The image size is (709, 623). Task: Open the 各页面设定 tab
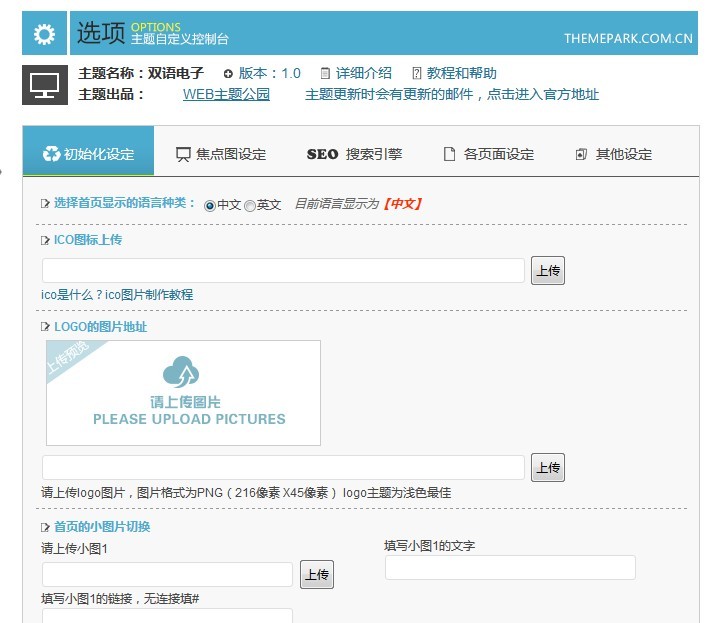coord(488,154)
